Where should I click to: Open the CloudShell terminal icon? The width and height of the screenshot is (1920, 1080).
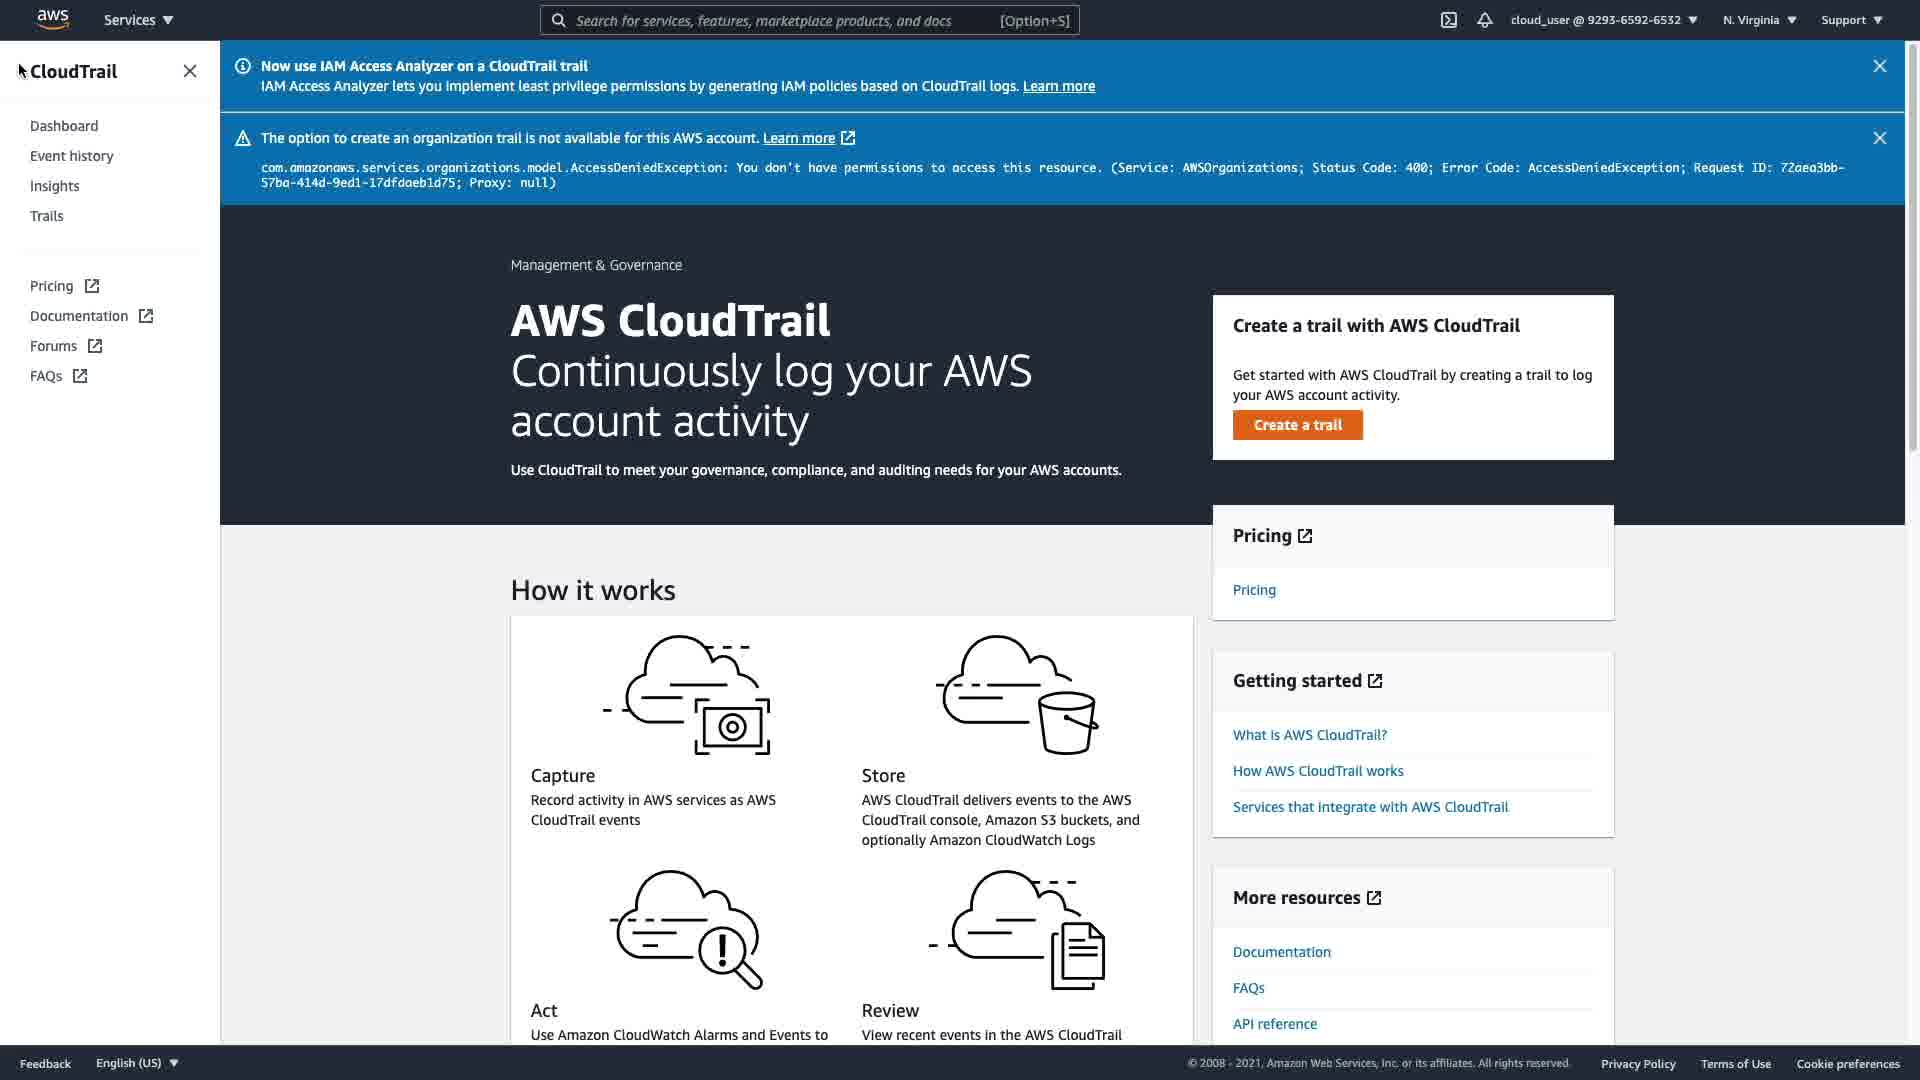tap(1448, 20)
